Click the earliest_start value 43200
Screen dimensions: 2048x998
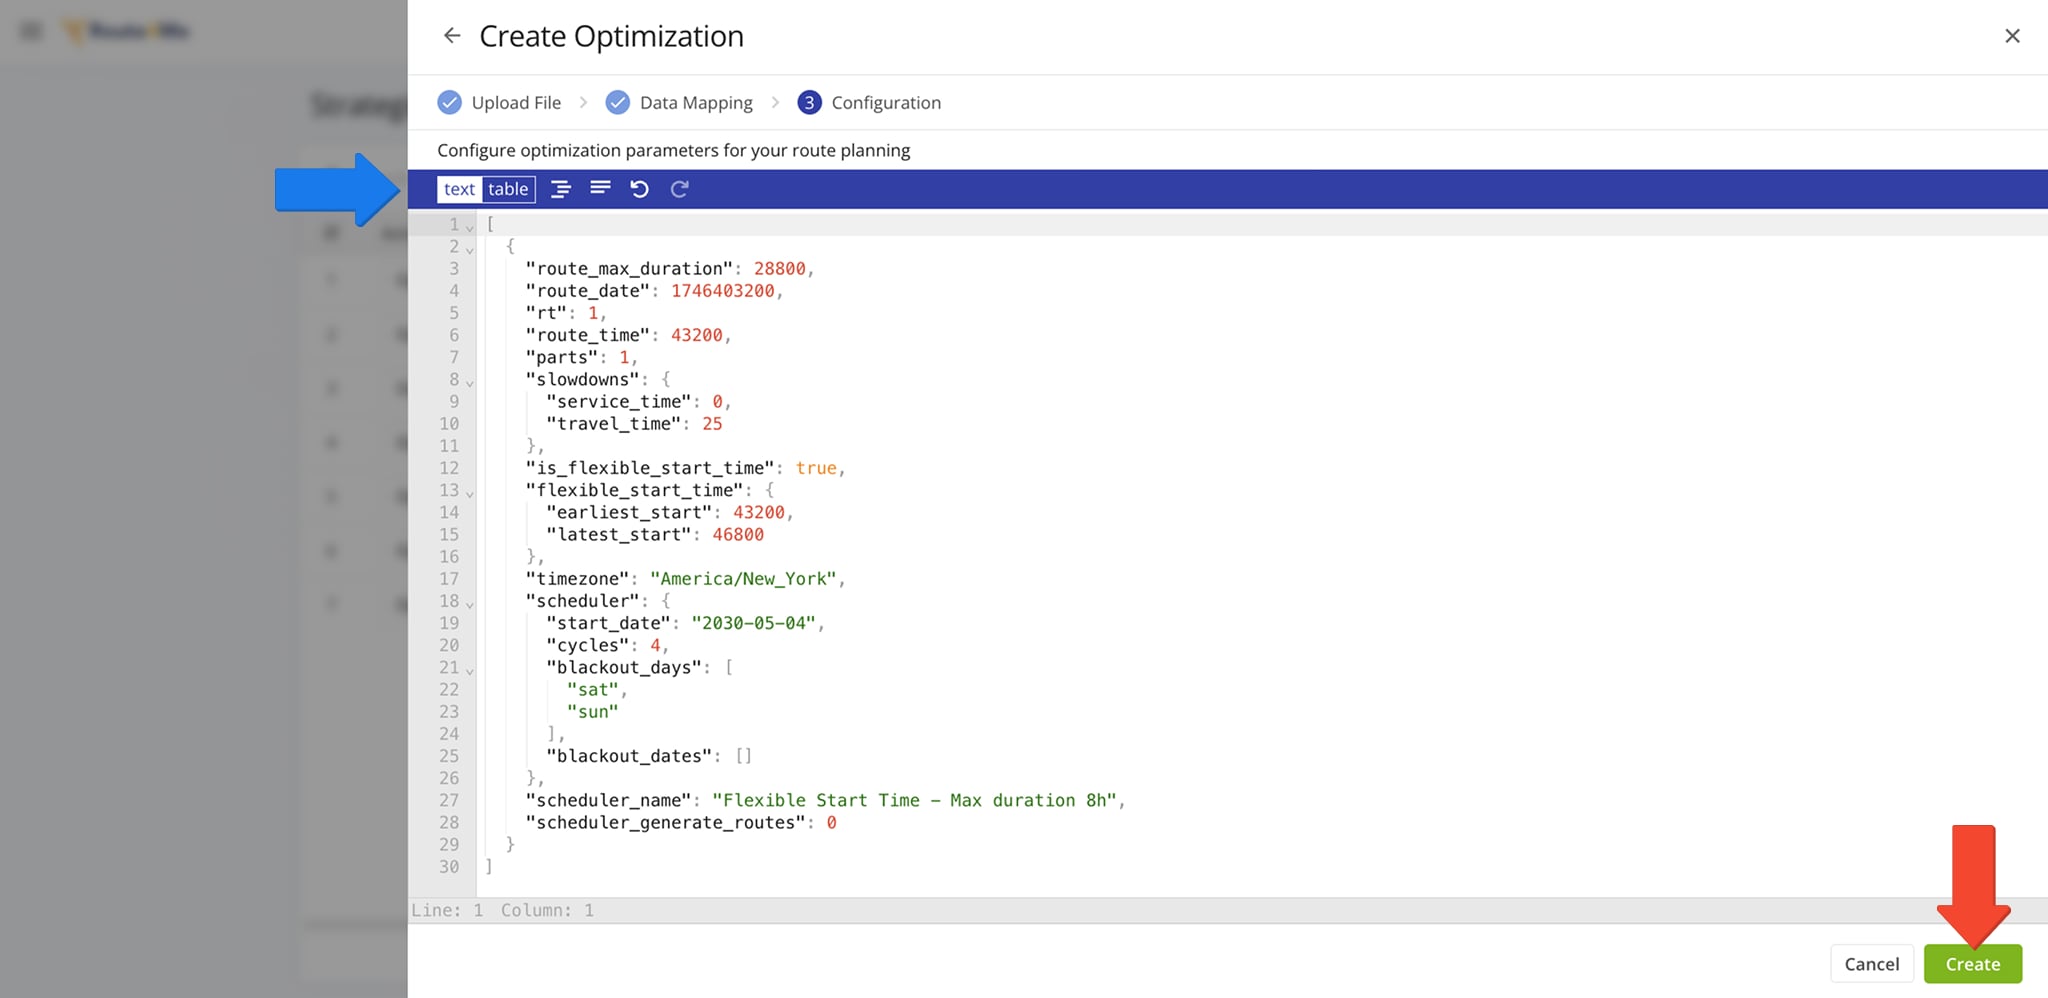click(x=758, y=512)
